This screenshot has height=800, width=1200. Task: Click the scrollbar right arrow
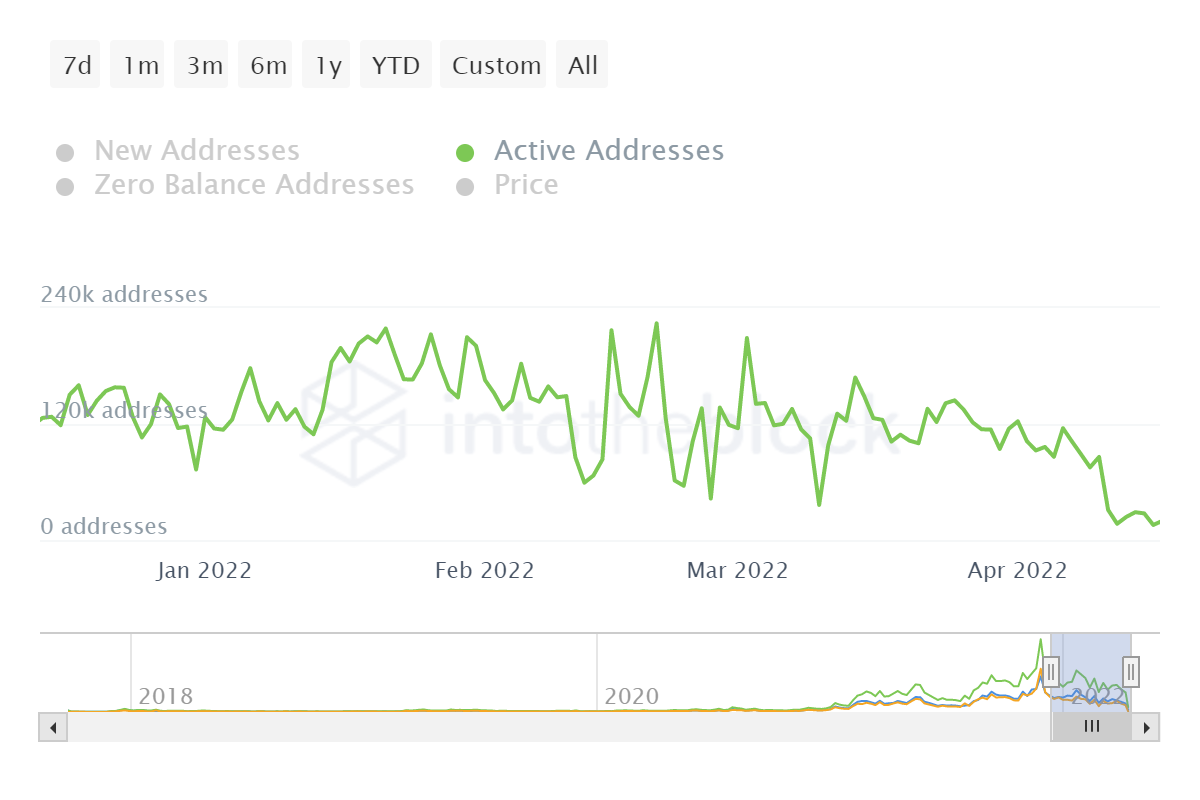click(x=1147, y=727)
